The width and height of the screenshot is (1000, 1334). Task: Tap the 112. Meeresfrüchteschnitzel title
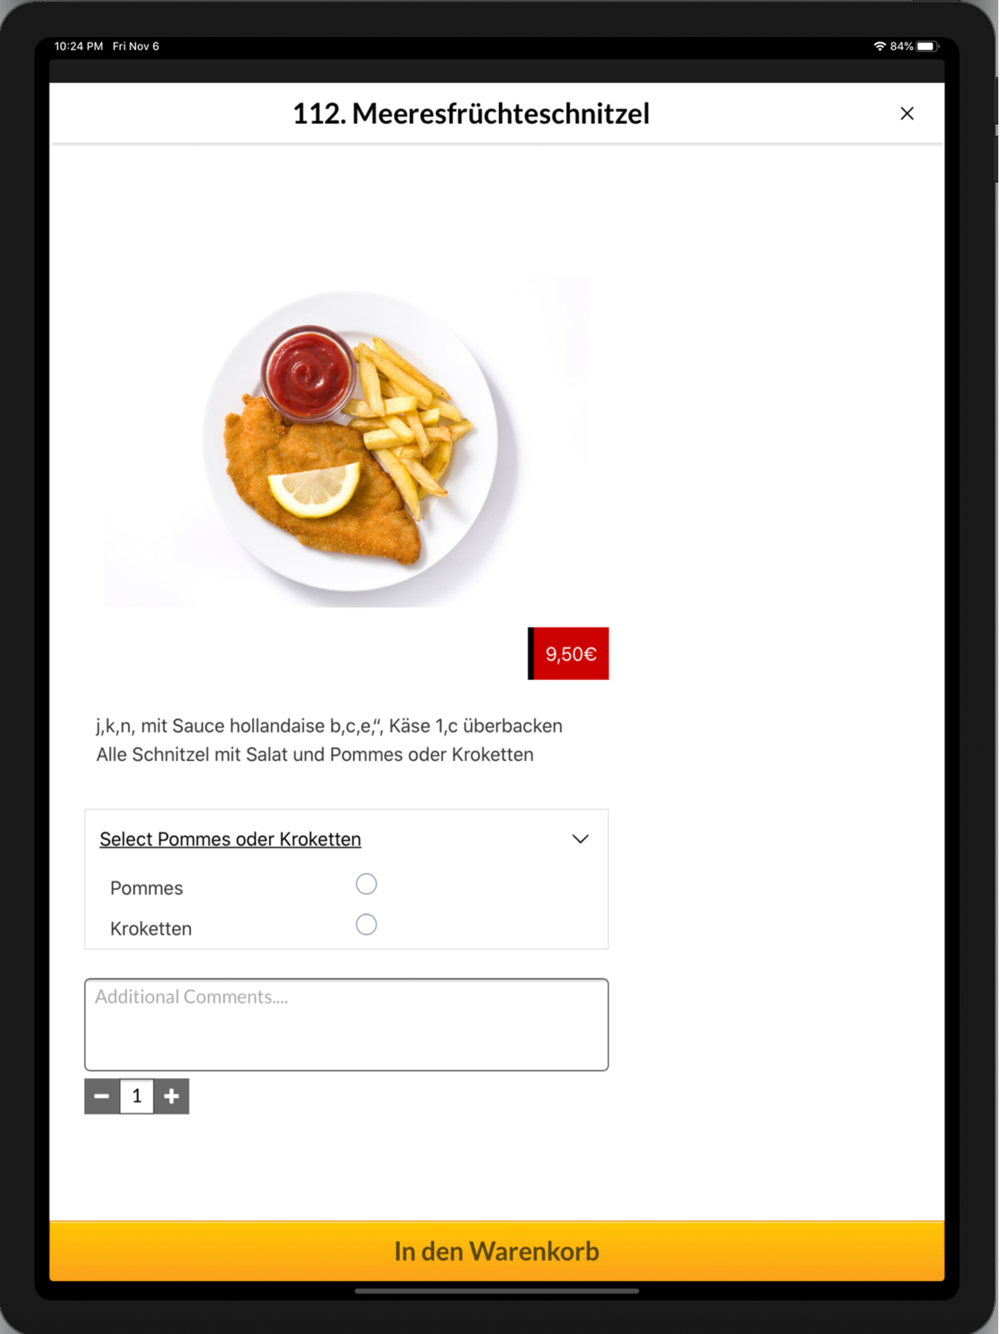(x=471, y=114)
